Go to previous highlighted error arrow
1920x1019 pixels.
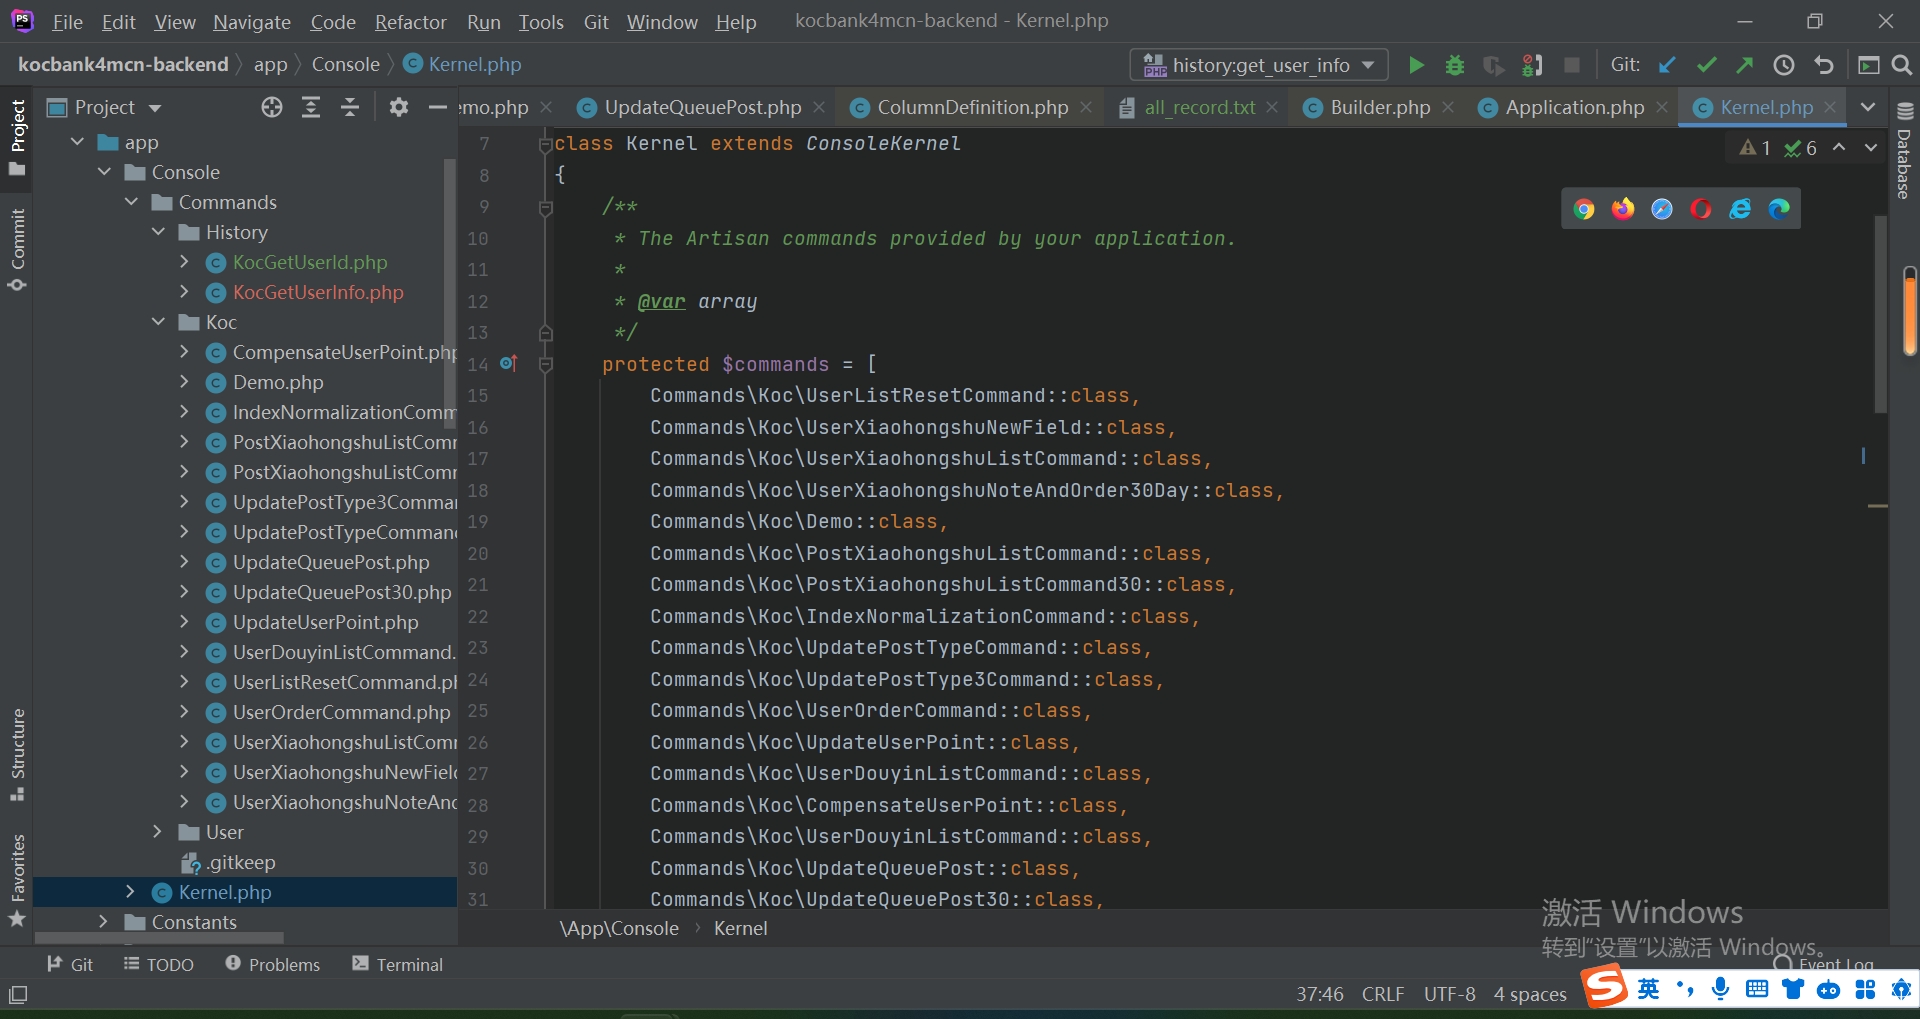pyautogui.click(x=1839, y=148)
